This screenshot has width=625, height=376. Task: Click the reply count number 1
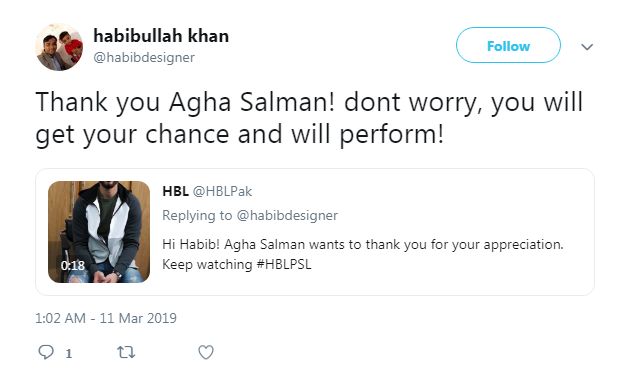click(69, 353)
